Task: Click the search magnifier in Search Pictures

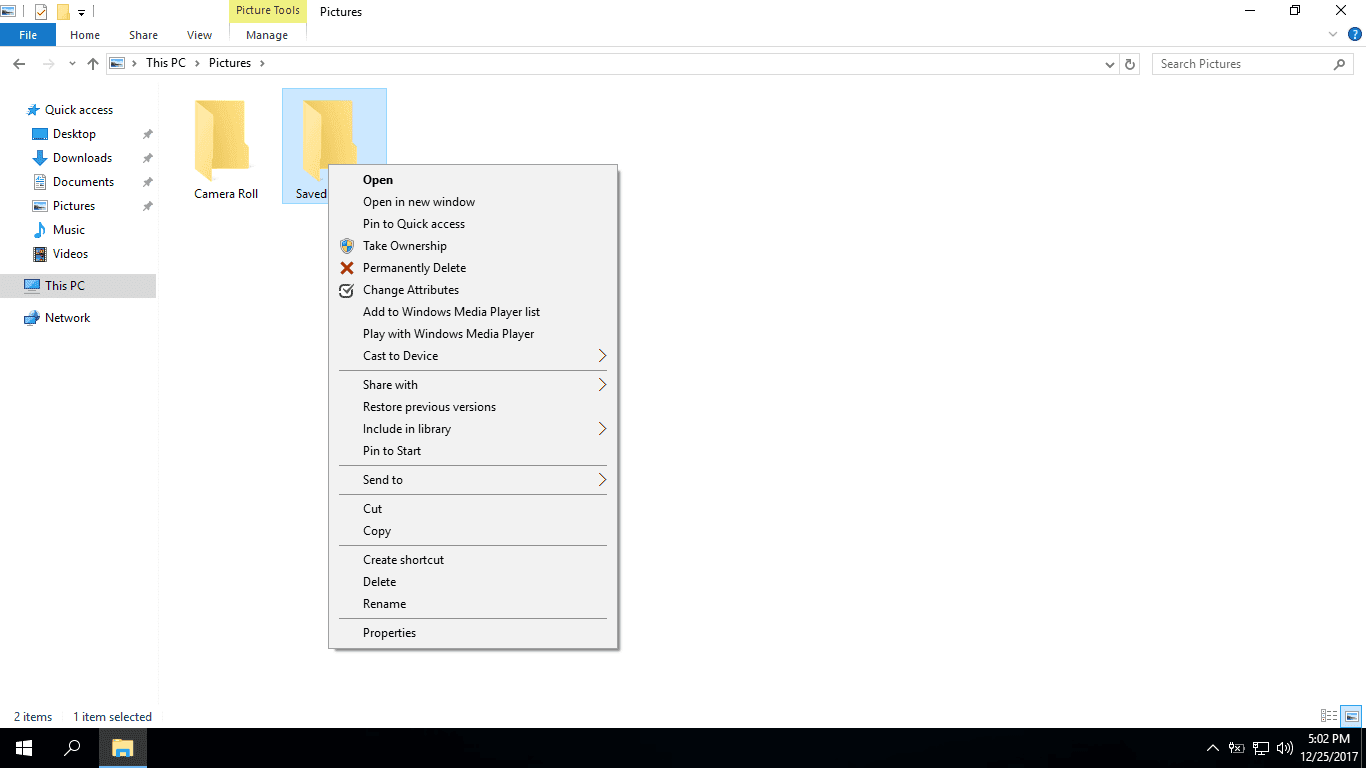Action: [x=1340, y=63]
